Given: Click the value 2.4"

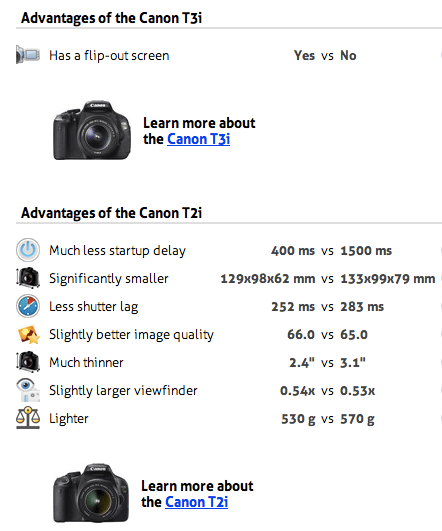Looking at the screenshot, I should 302,363.
